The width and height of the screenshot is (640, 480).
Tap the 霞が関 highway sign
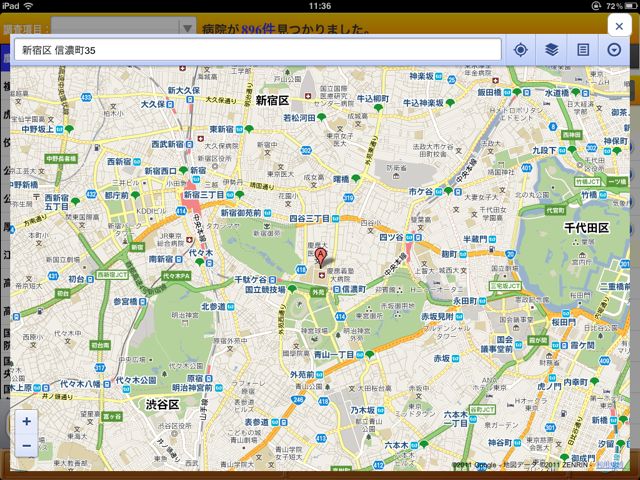coord(538,341)
